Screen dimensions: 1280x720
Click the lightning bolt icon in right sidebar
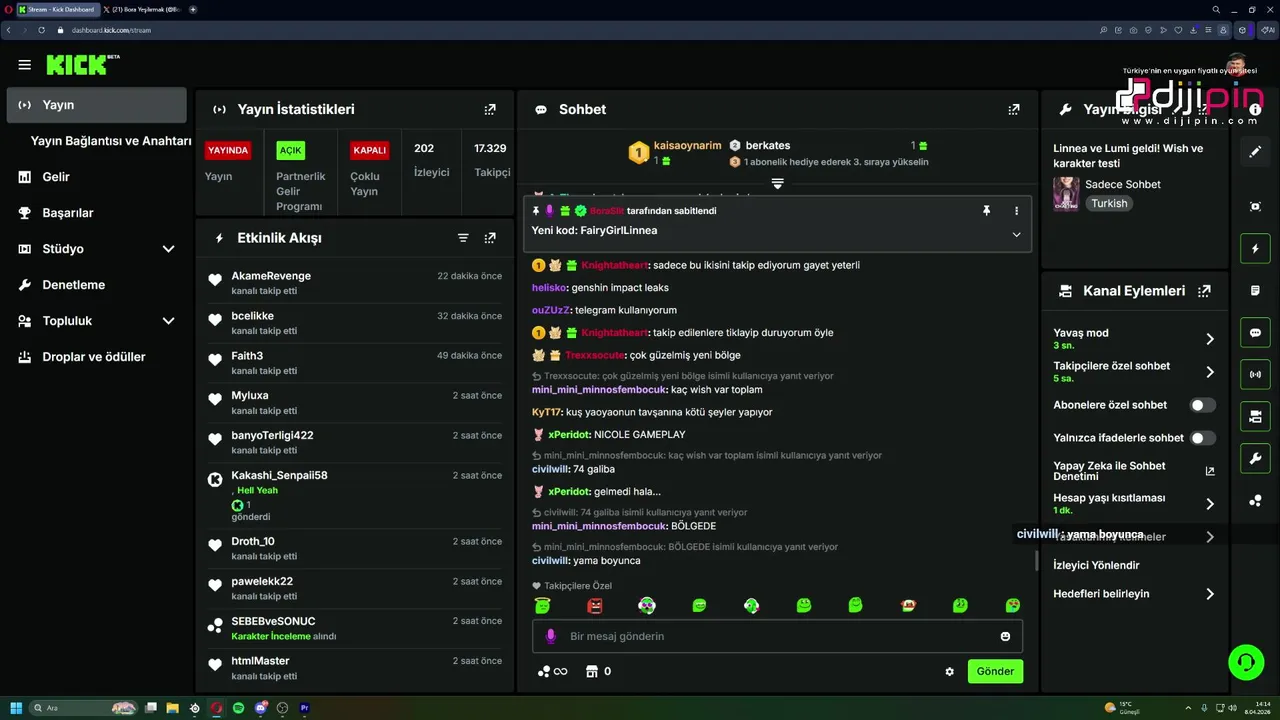(x=1255, y=248)
